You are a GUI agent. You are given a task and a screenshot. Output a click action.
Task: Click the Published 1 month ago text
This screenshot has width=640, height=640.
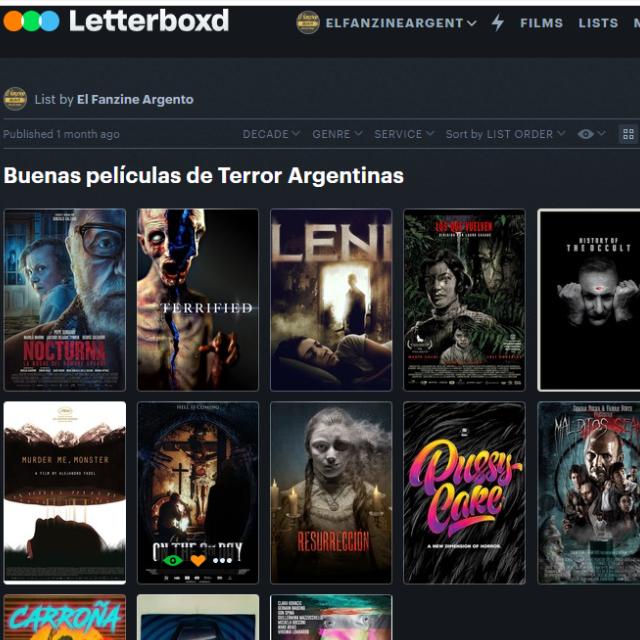pyautogui.click(x=62, y=134)
